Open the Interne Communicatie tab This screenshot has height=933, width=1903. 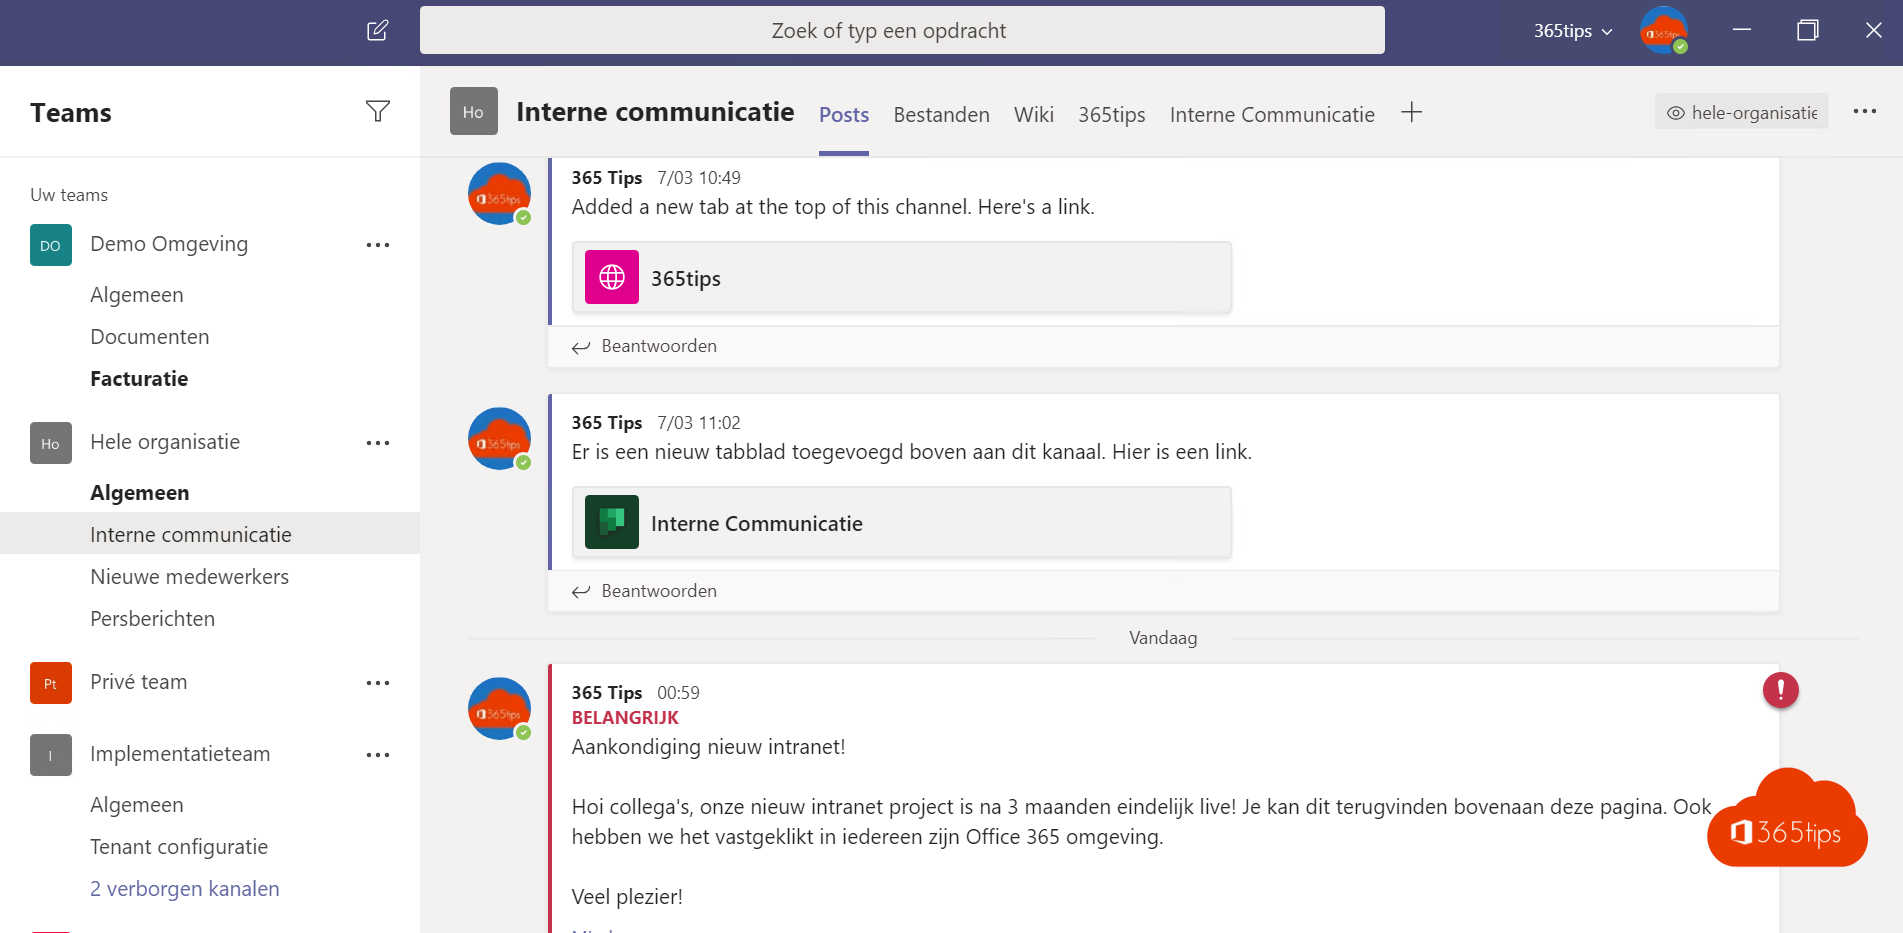tap(1272, 115)
